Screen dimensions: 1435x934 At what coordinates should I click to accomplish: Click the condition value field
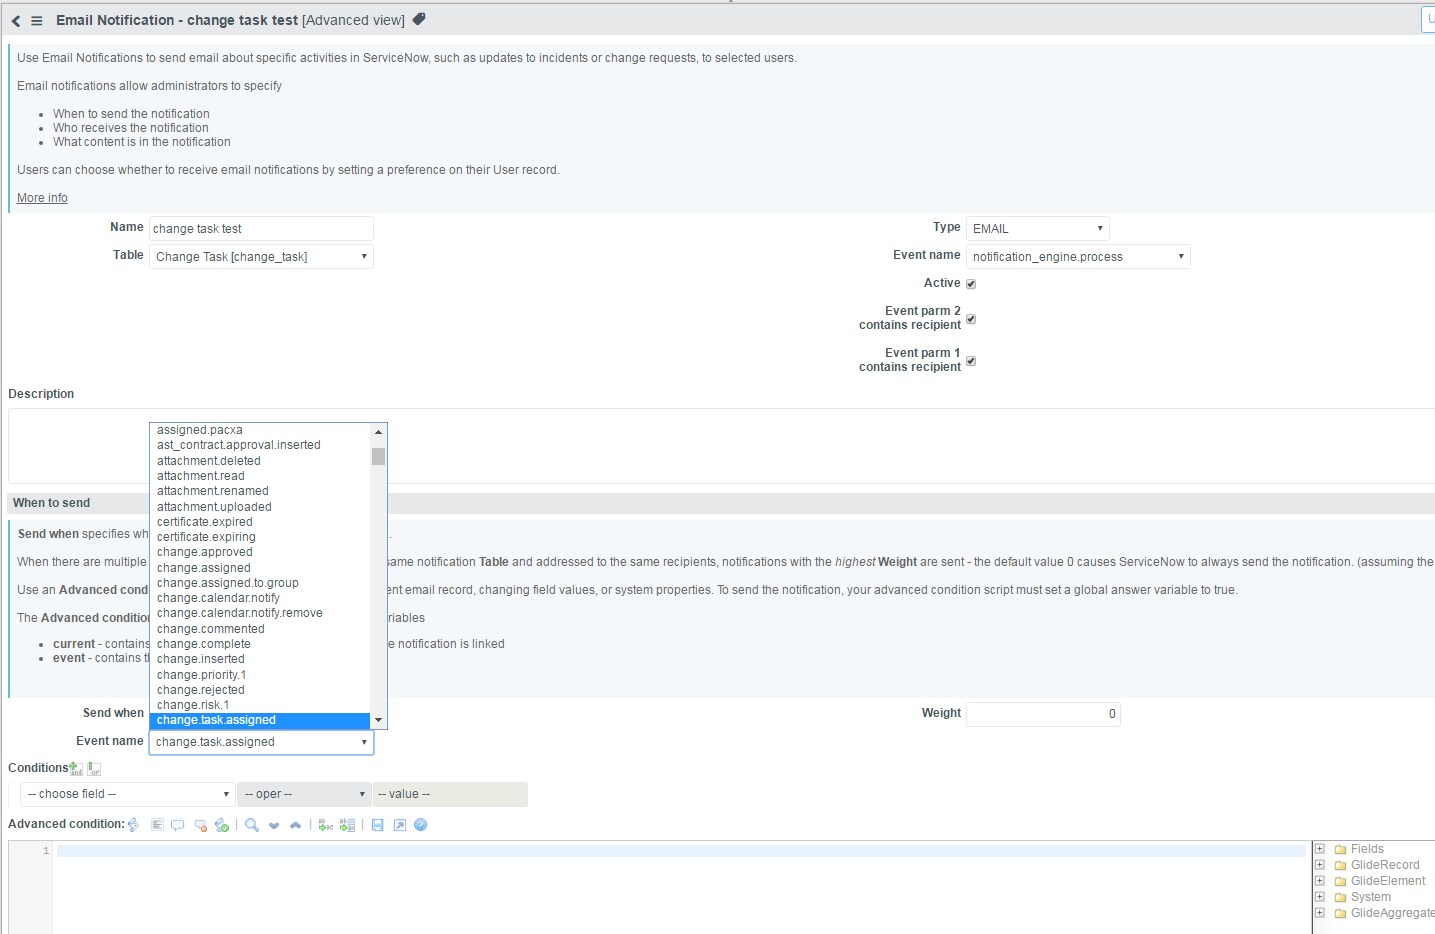[450, 795]
